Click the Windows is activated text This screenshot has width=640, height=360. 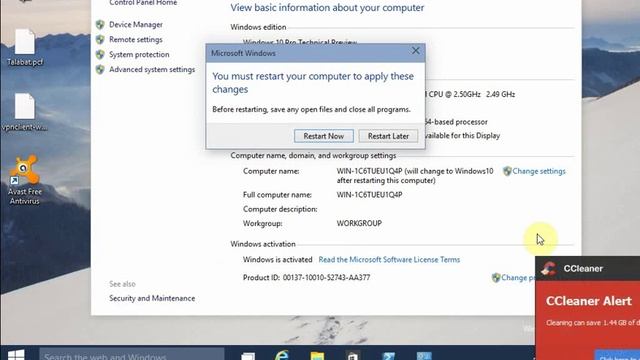pos(278,260)
